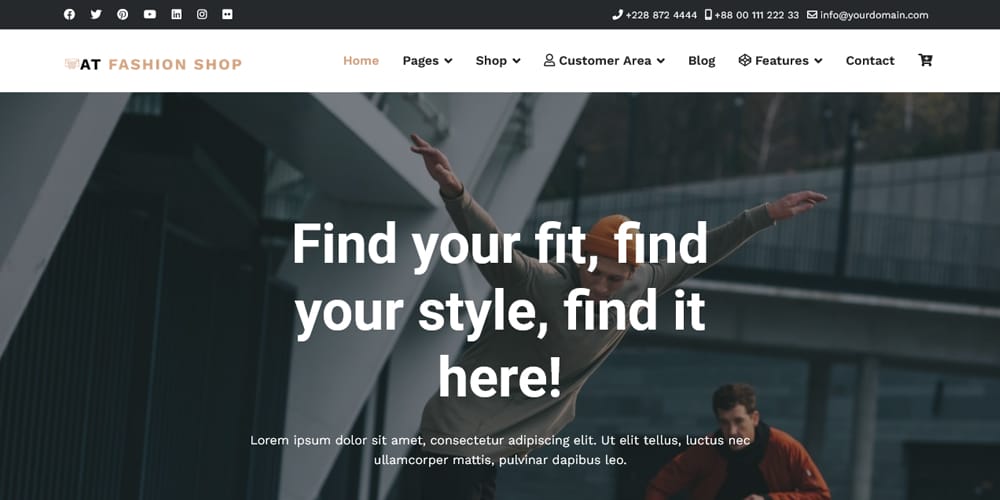The width and height of the screenshot is (1000, 500).
Task: Open the YouTube channel icon
Action: pos(149,14)
